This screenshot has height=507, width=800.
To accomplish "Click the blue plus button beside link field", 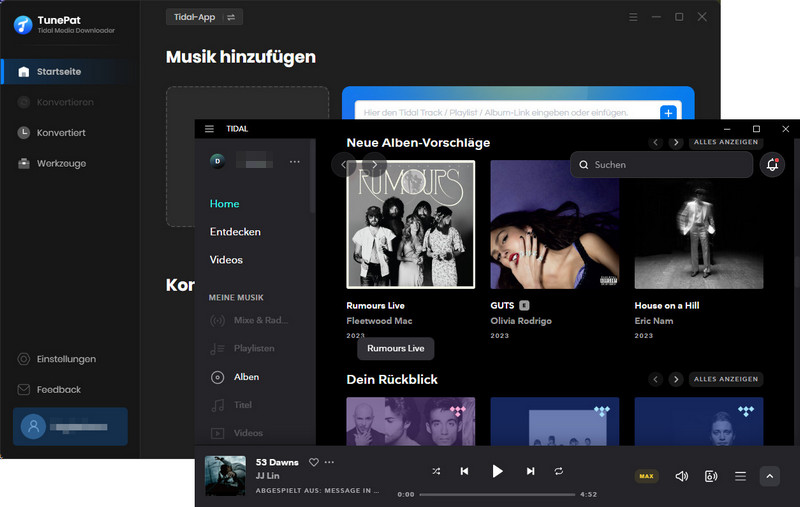I will pos(668,113).
